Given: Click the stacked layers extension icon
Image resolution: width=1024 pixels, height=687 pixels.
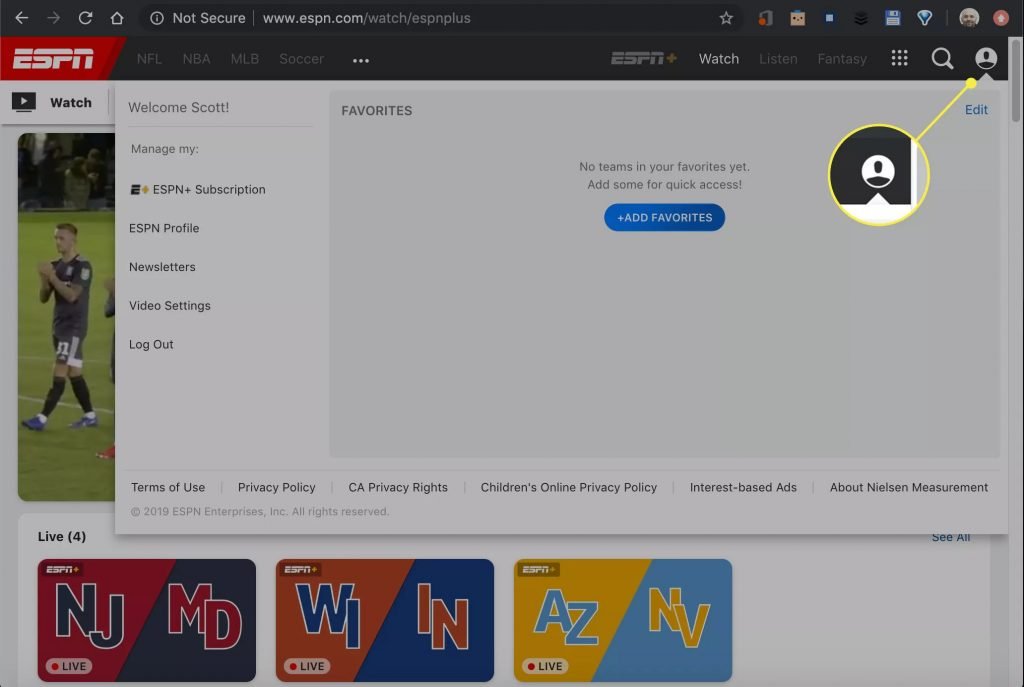Looking at the screenshot, I should pyautogui.click(x=861, y=18).
